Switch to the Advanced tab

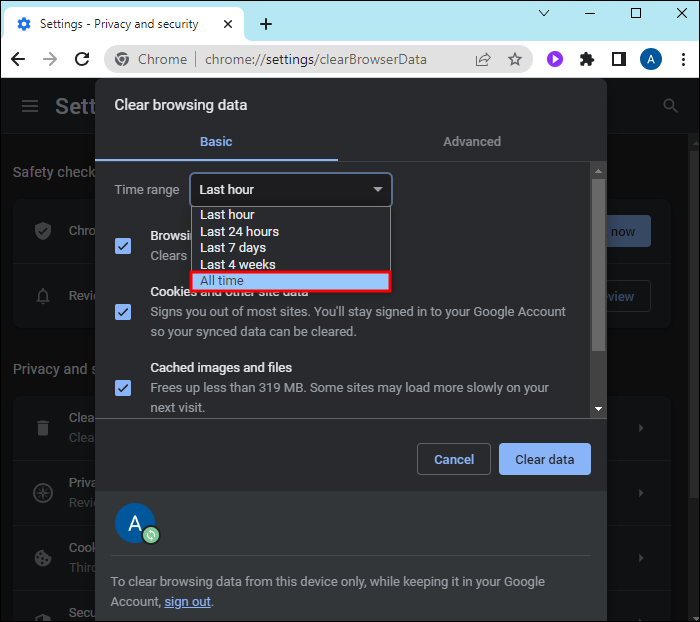tap(472, 142)
